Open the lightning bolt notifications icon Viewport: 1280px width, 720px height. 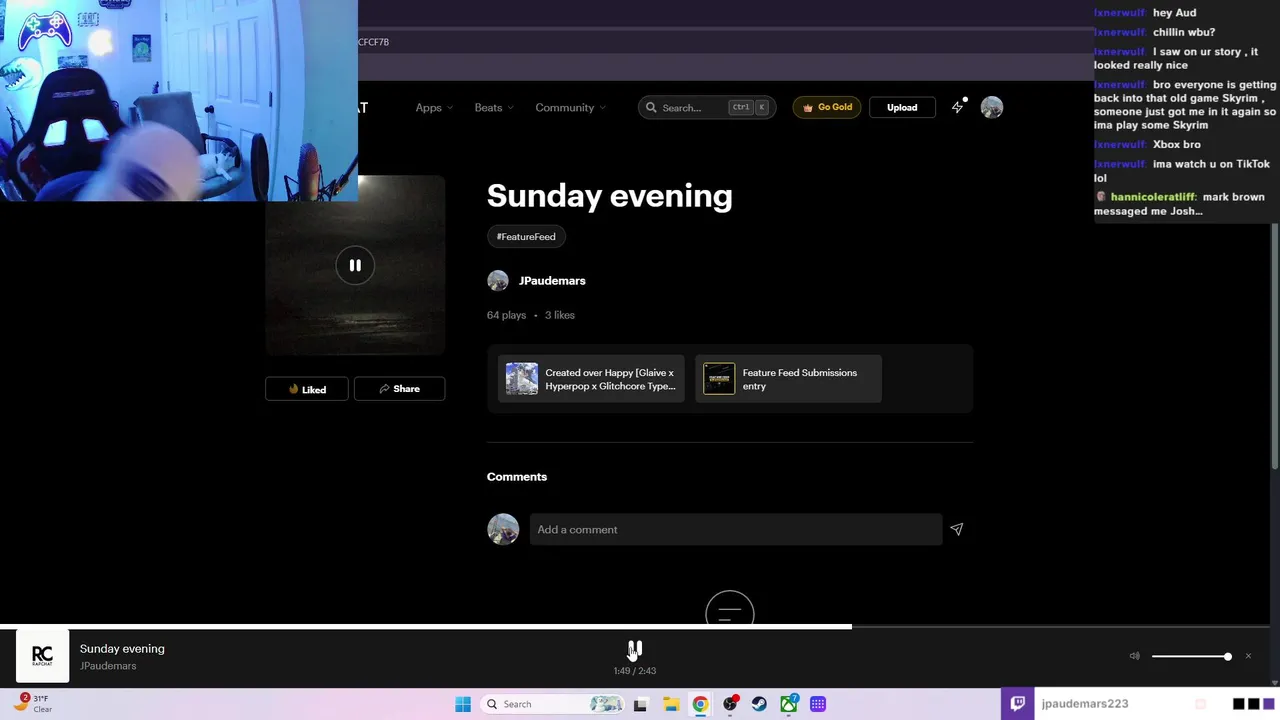(x=958, y=107)
